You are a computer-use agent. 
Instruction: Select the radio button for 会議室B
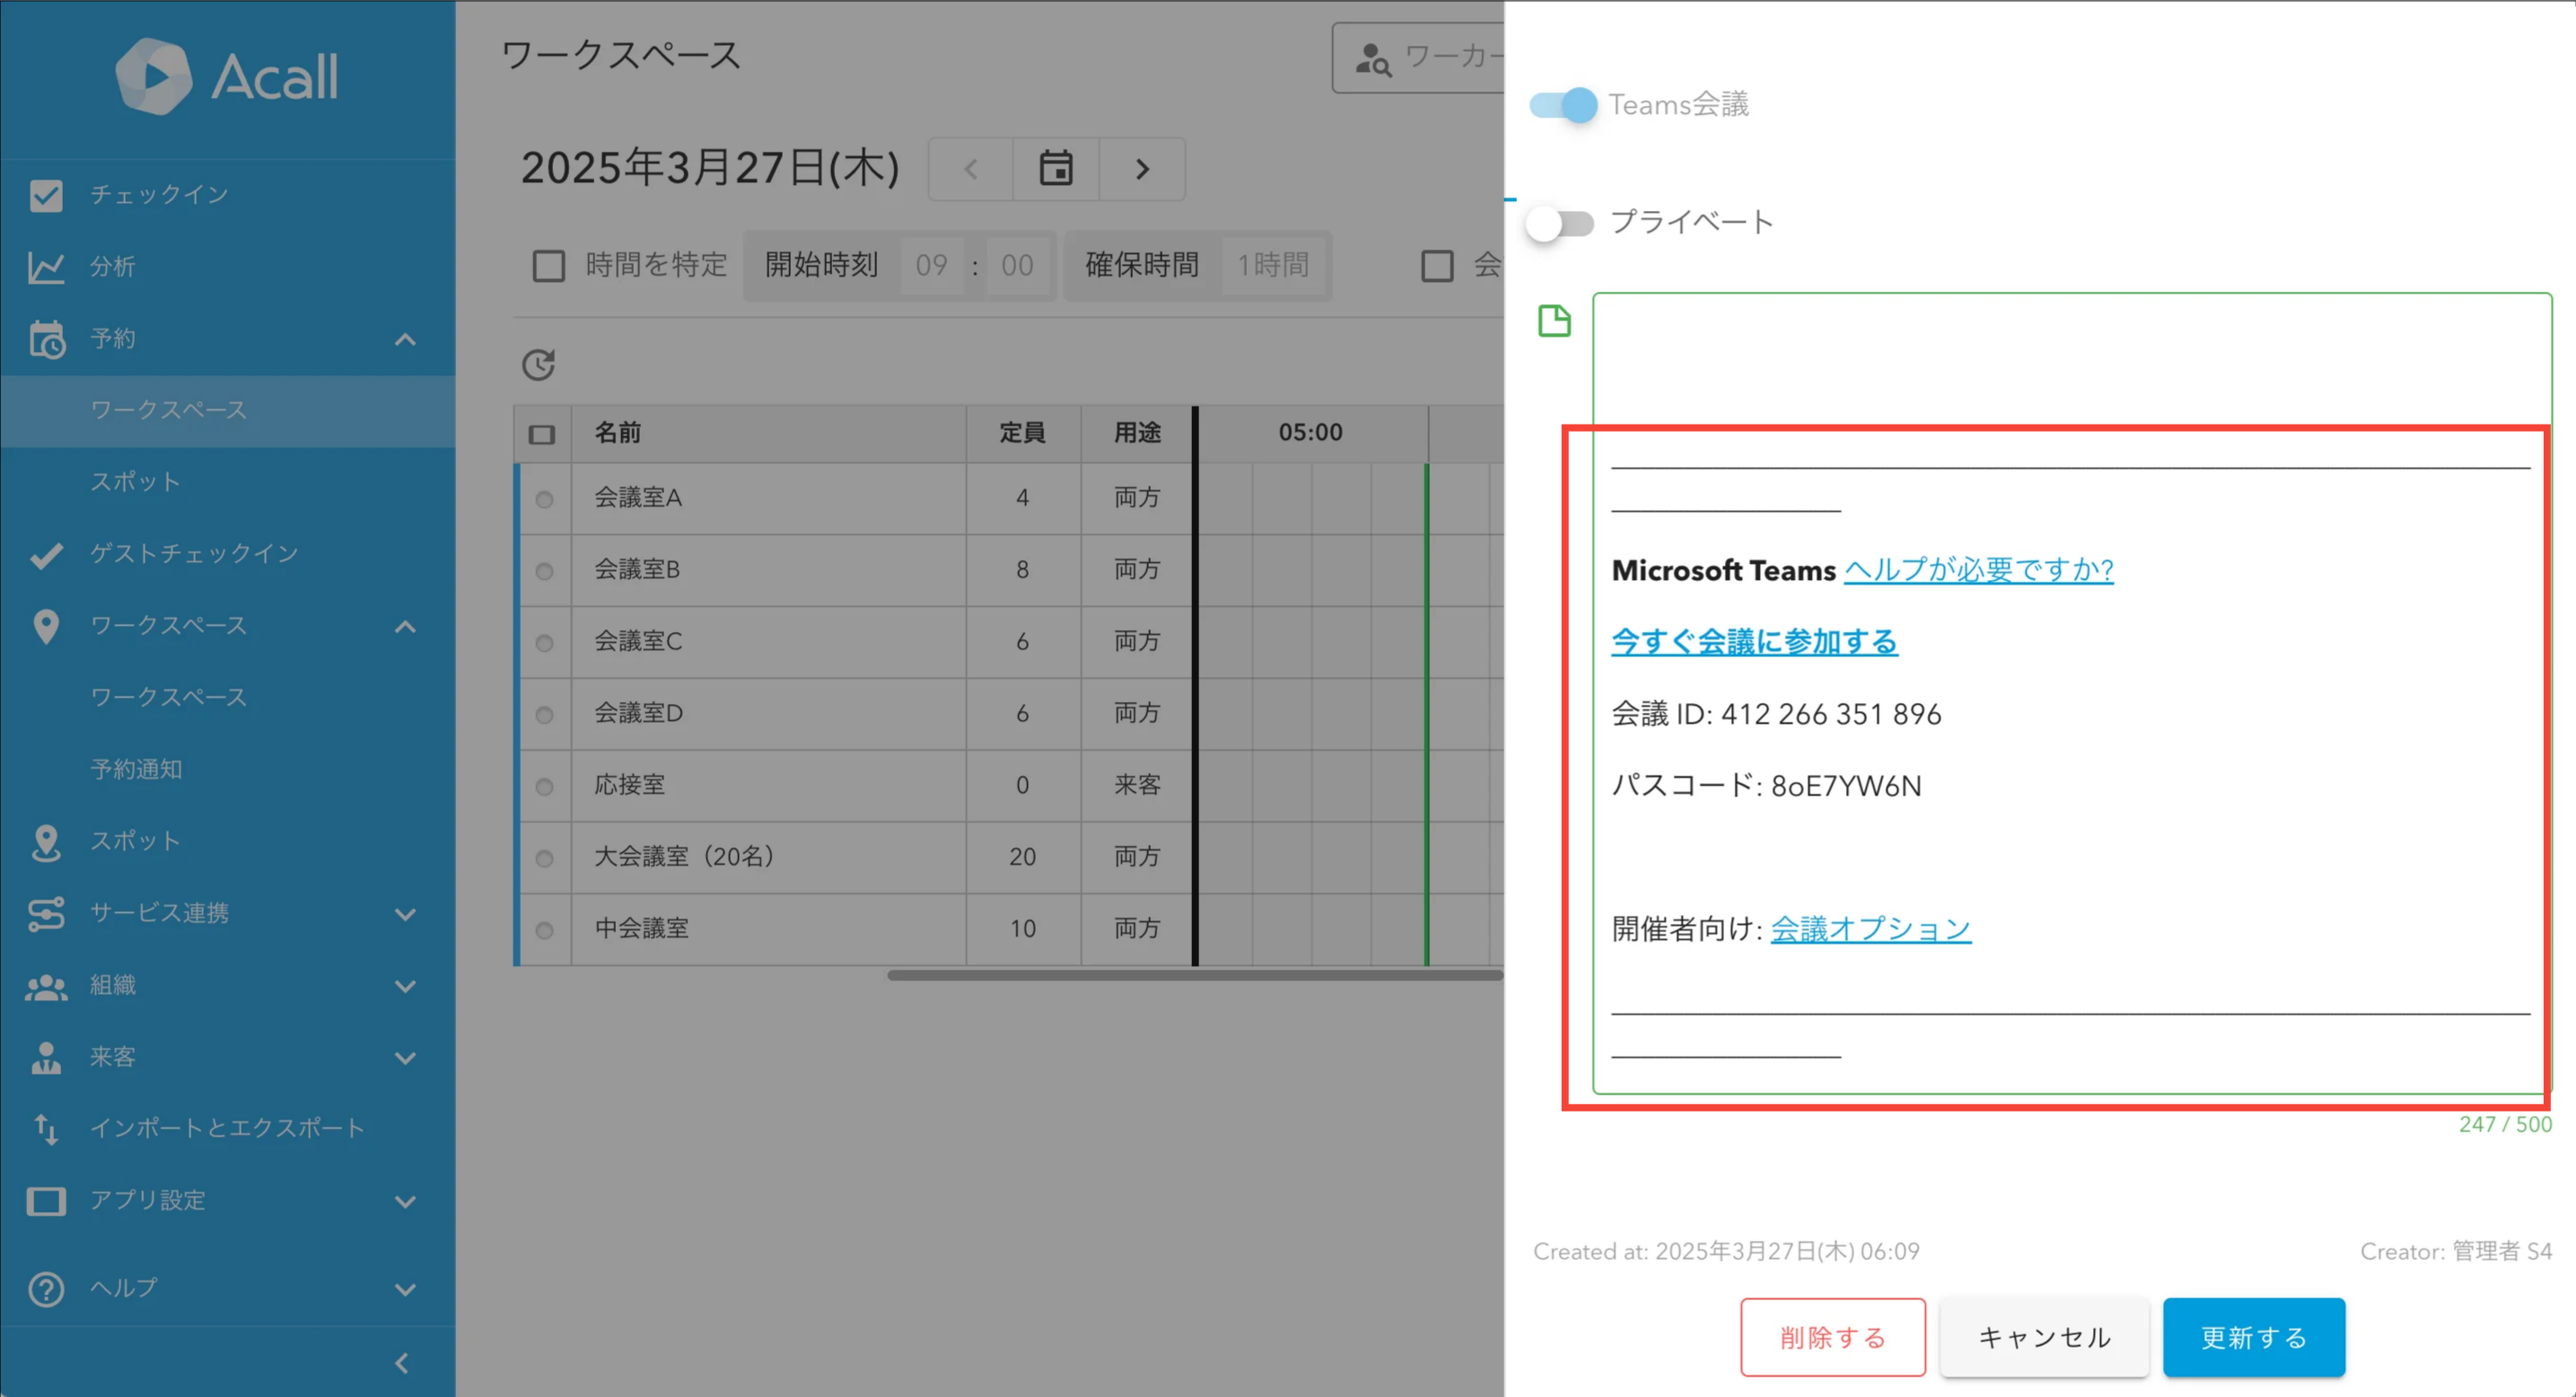coord(544,571)
